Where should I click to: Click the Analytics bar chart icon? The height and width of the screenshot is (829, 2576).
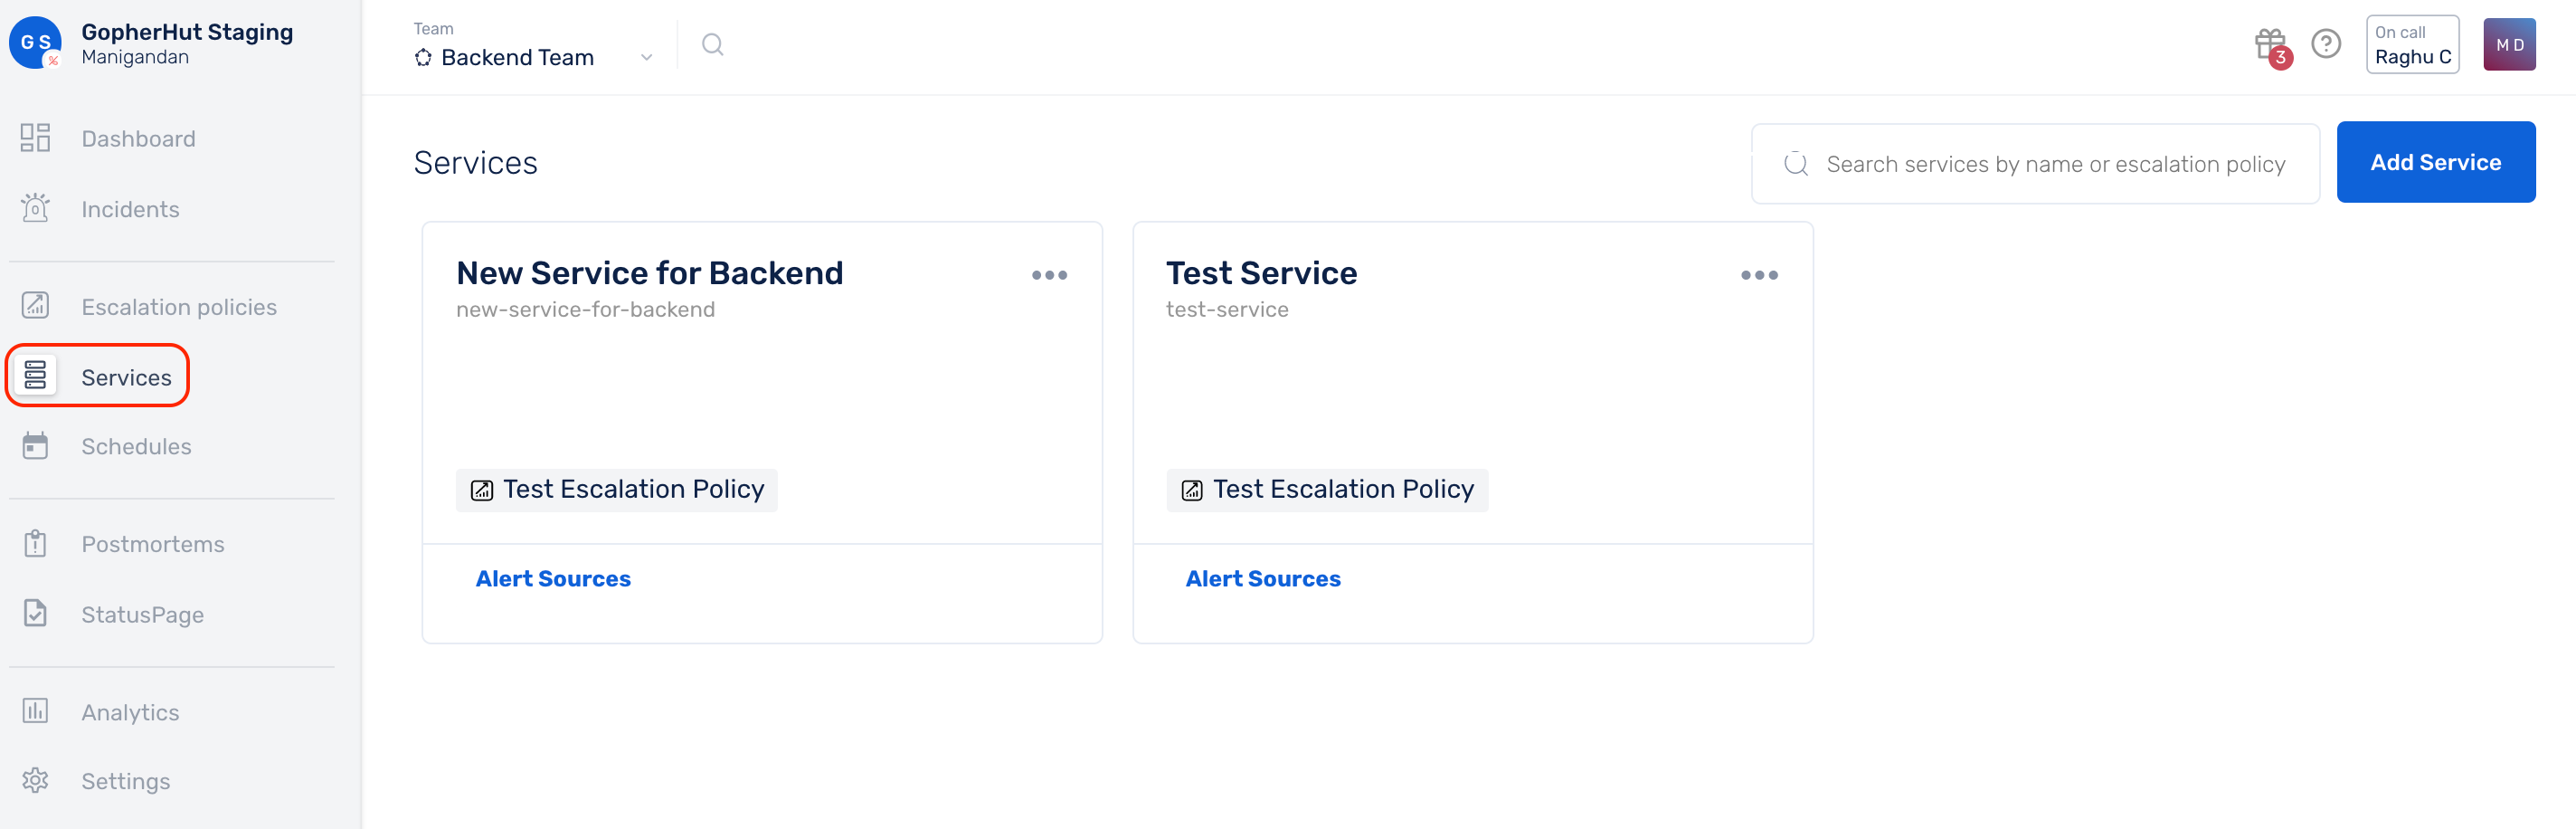(x=35, y=711)
